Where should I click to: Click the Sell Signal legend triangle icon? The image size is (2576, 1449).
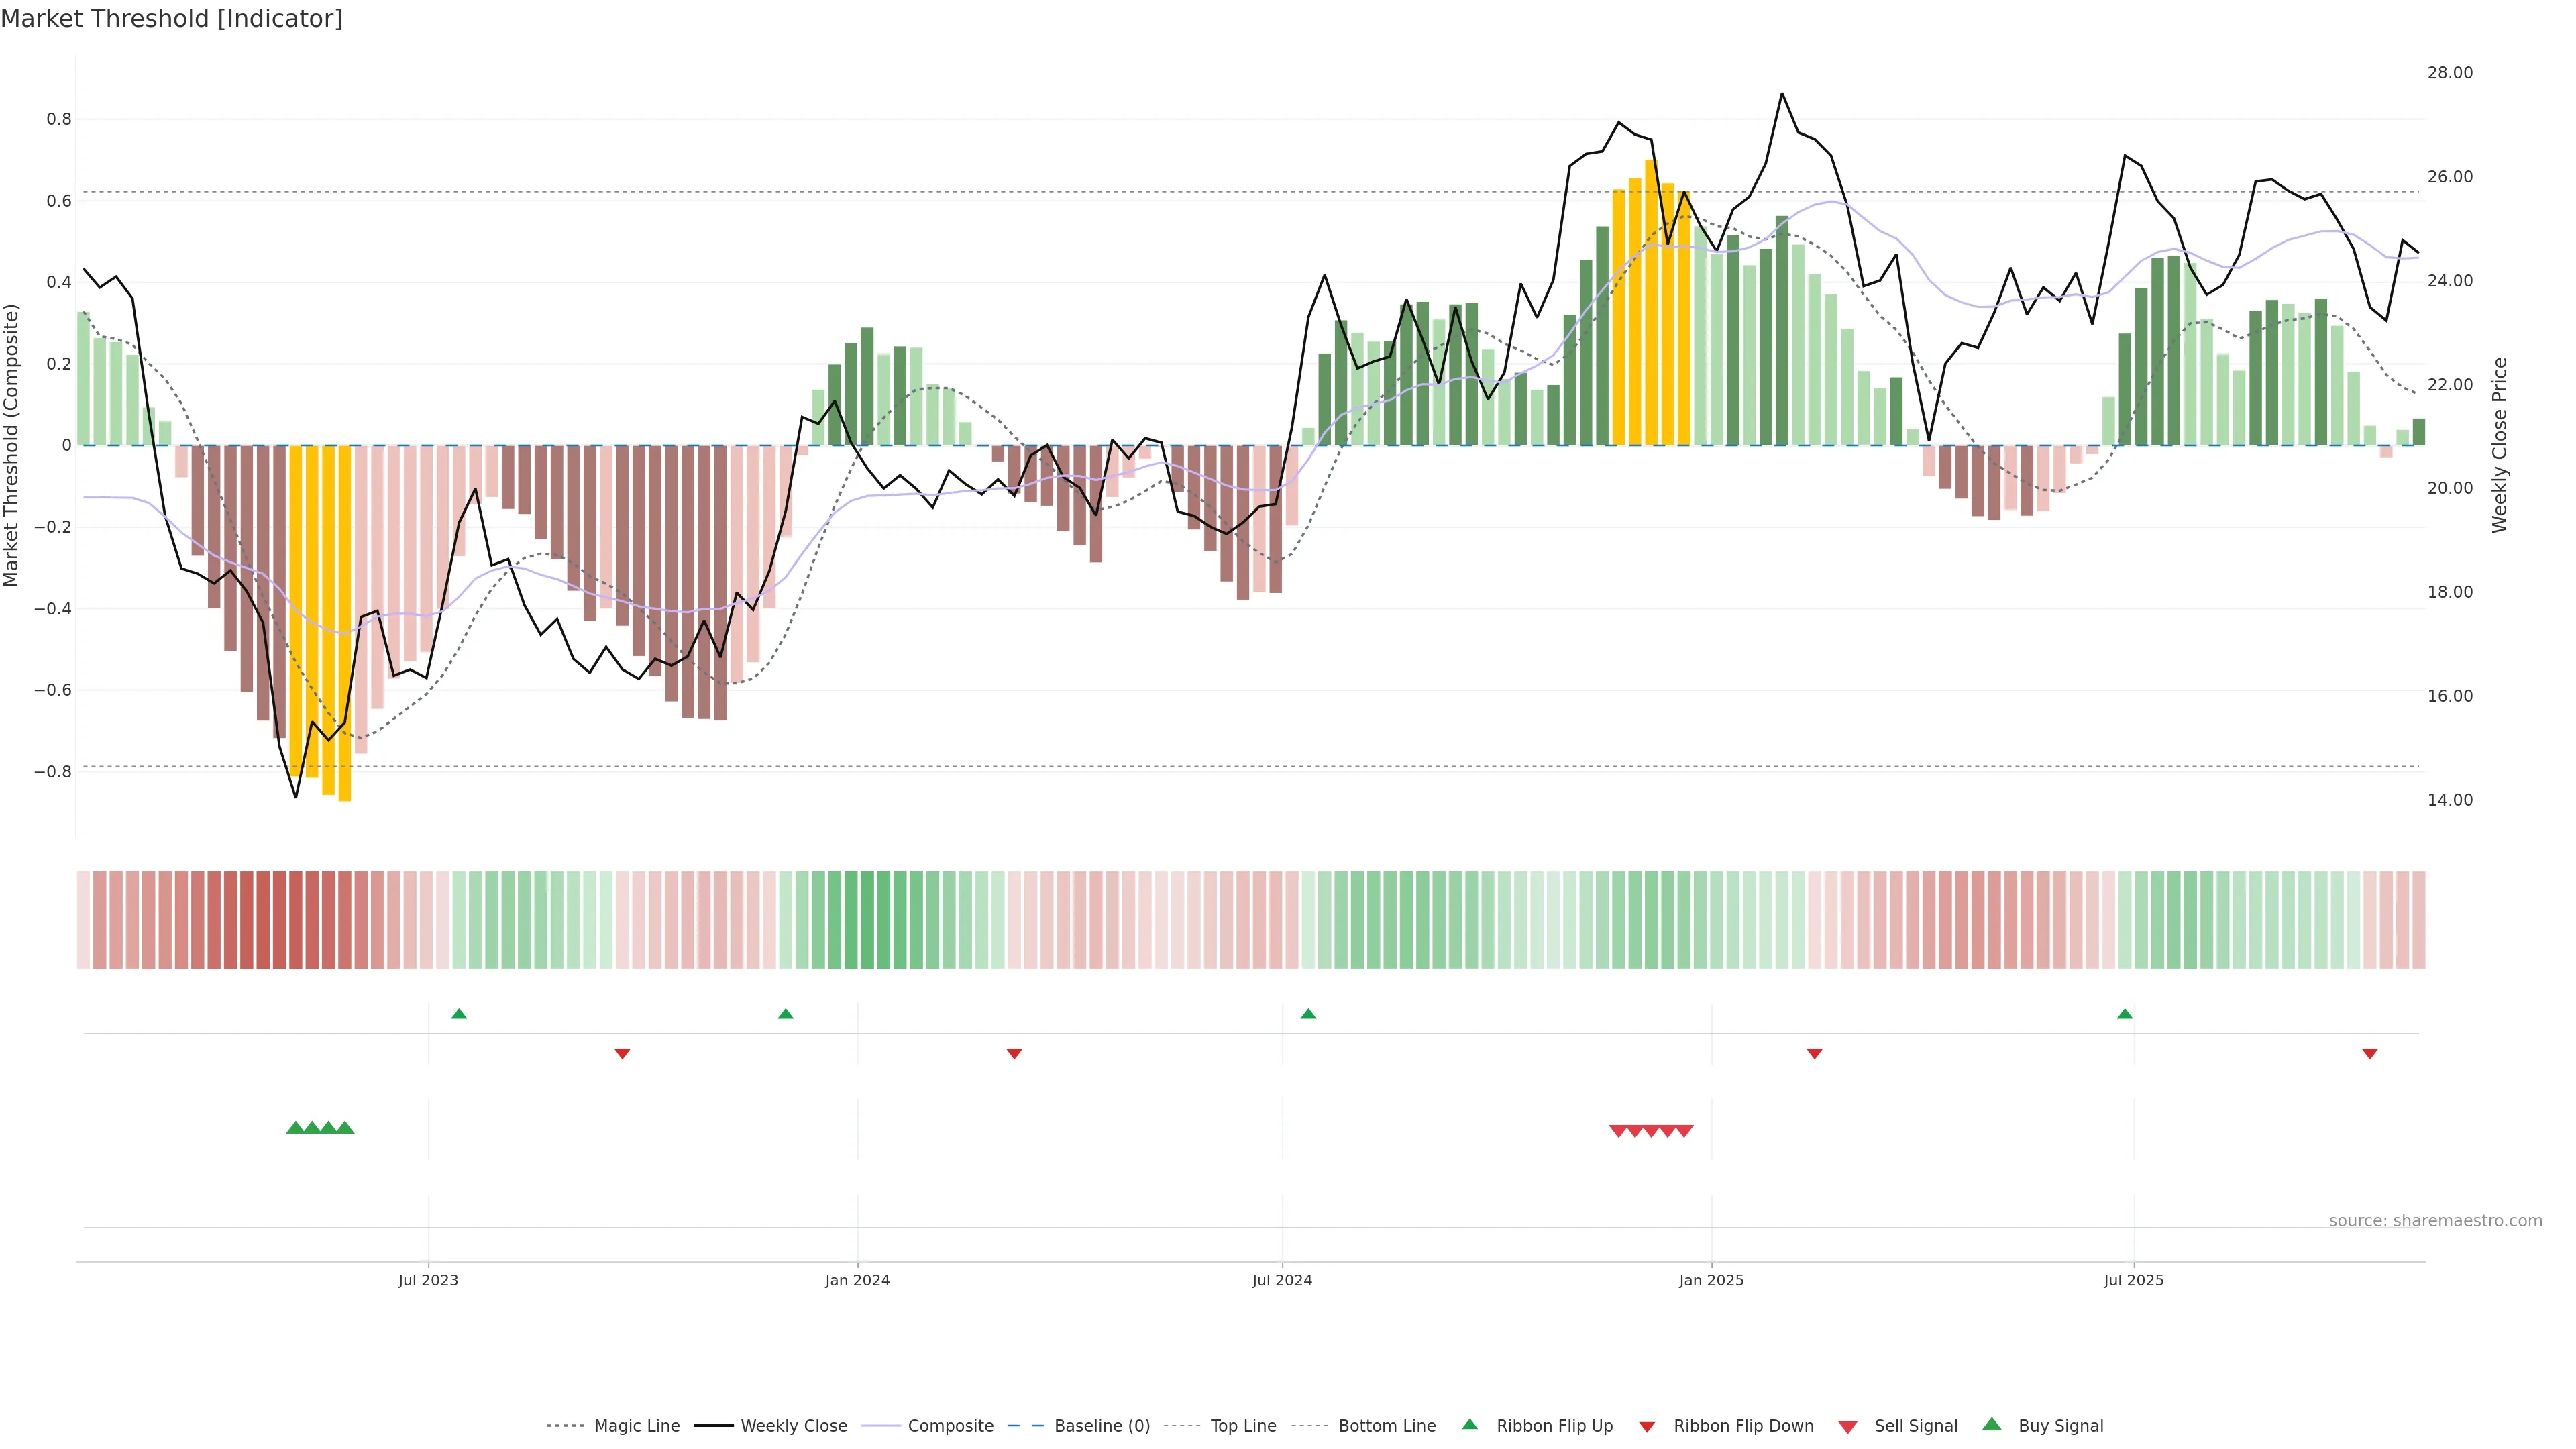(1847, 1426)
